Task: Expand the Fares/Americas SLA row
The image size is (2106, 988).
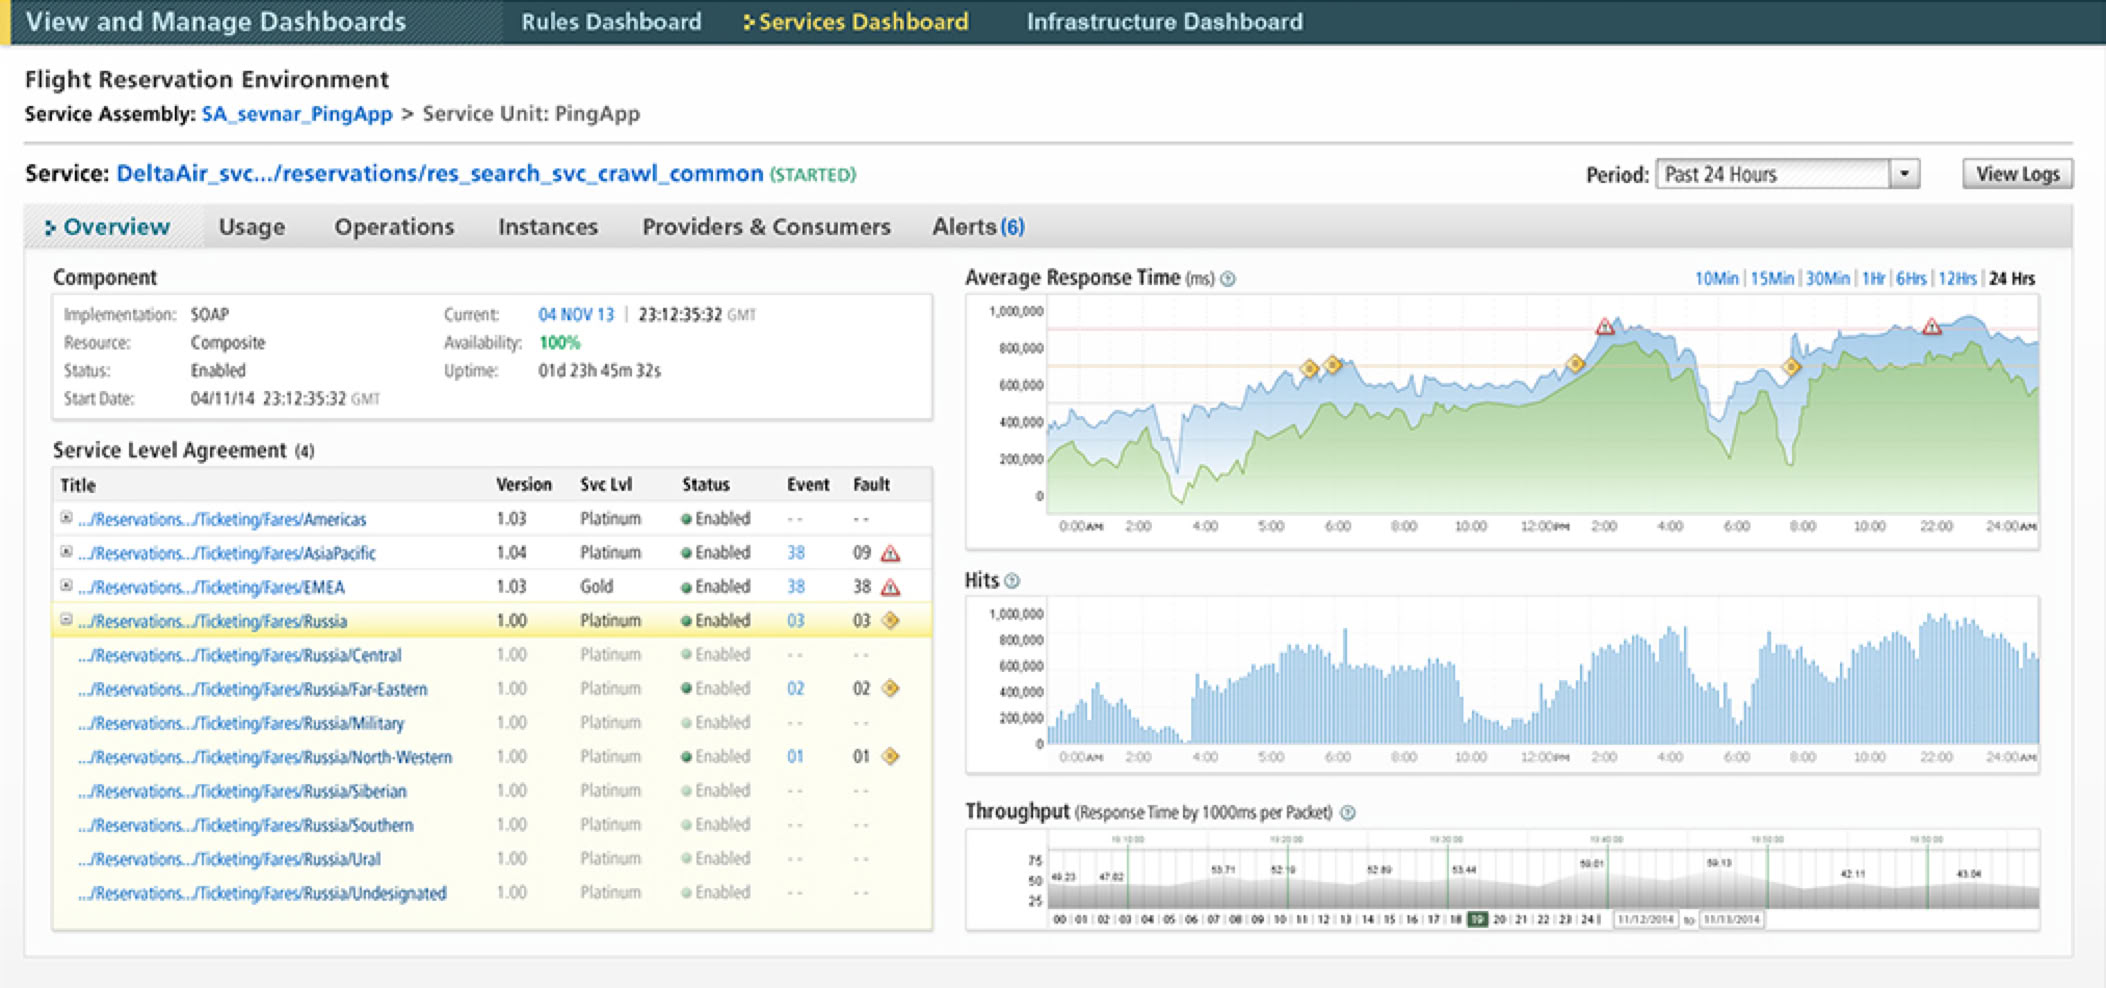Action: 66,518
